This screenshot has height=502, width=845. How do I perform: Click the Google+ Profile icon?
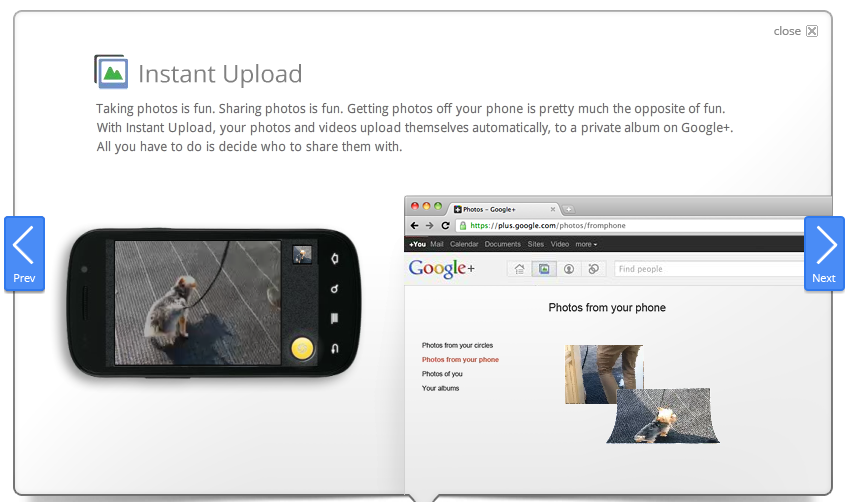(569, 269)
